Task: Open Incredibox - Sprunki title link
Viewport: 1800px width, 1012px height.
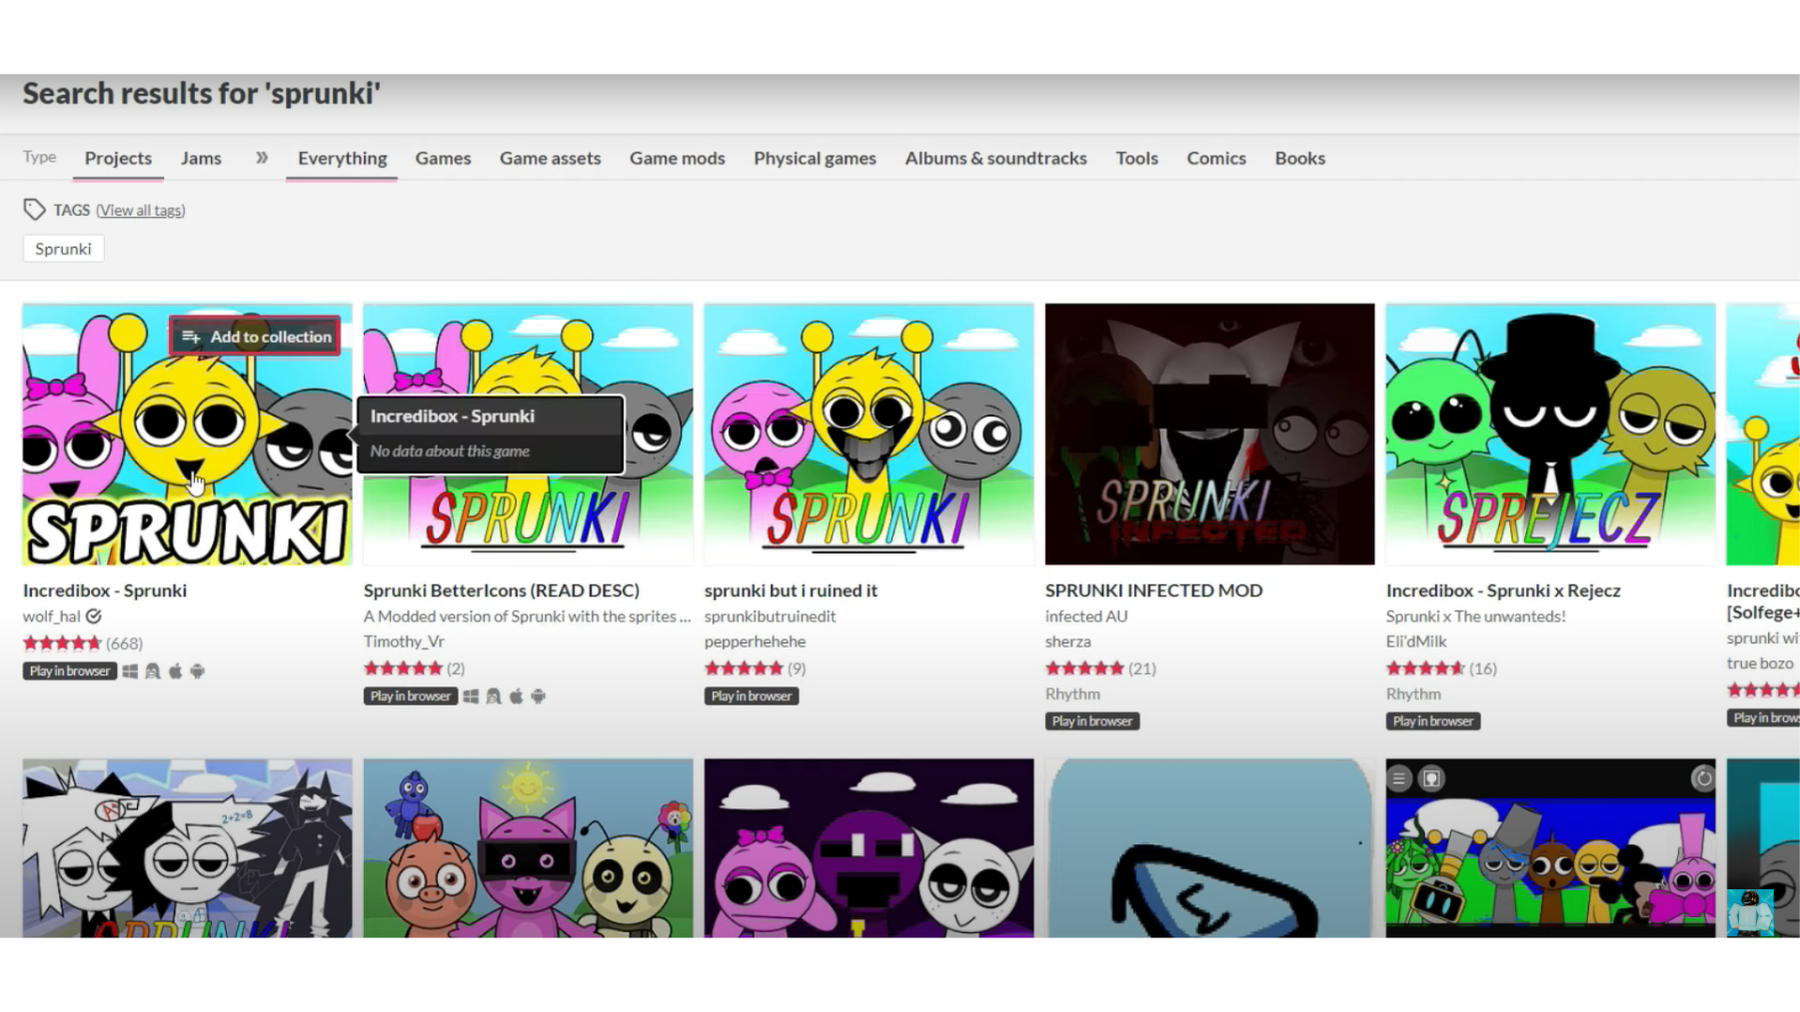Action: [105, 590]
